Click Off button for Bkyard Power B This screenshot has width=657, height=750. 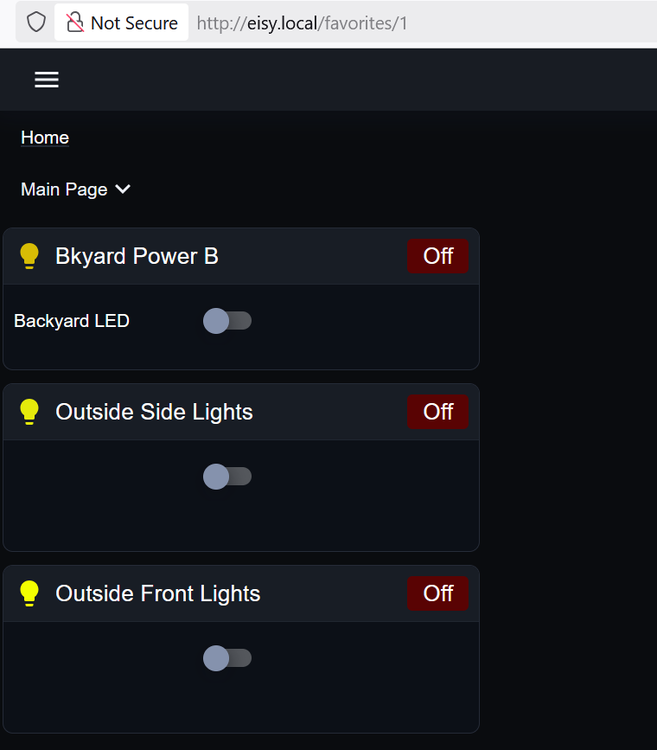(x=438, y=256)
